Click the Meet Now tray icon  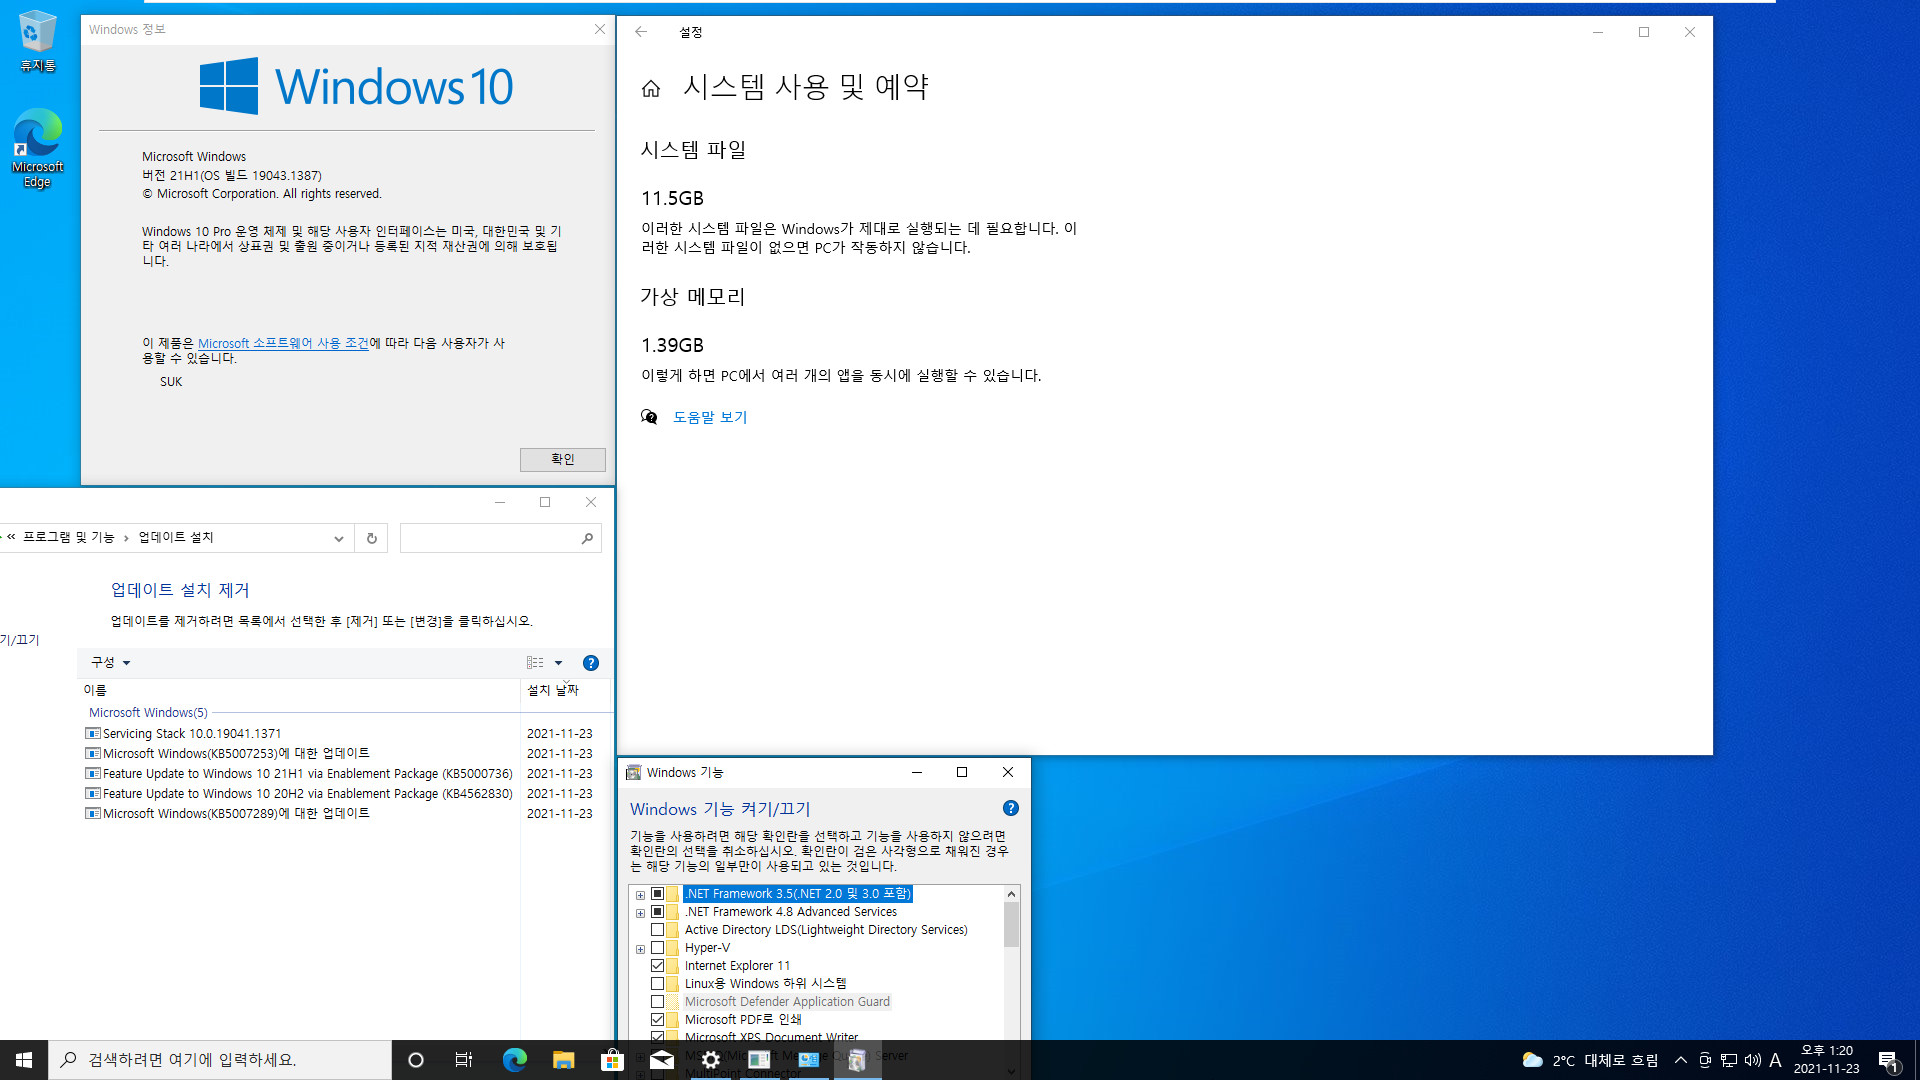[x=1705, y=1060]
